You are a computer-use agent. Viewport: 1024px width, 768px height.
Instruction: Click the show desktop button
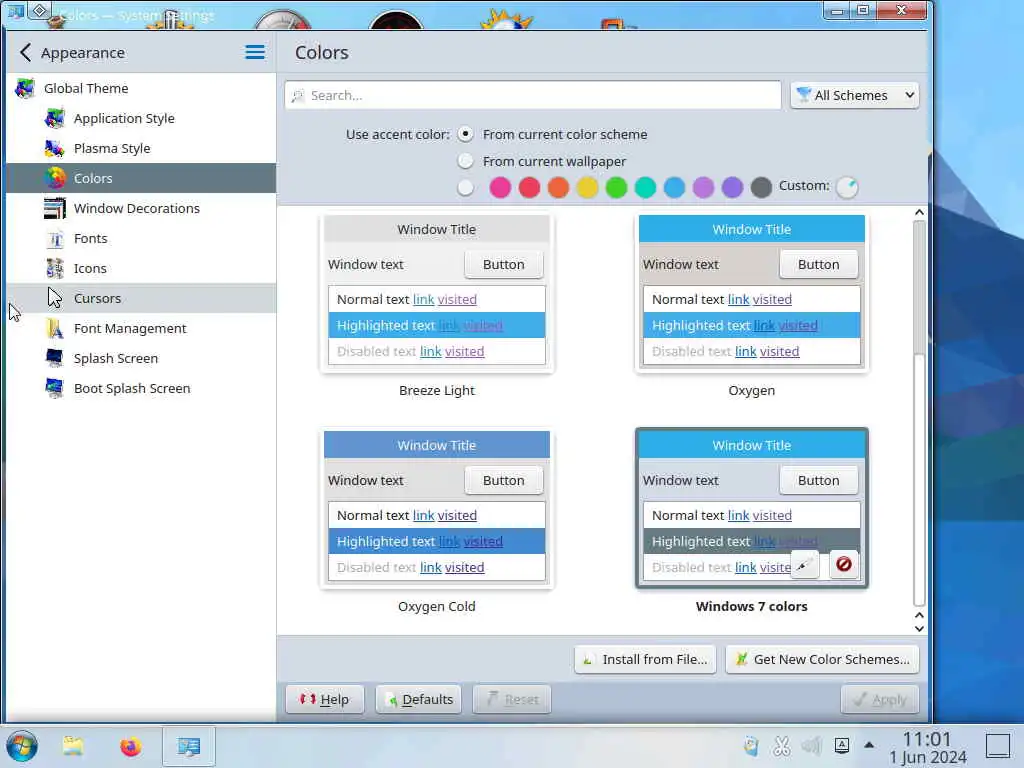pyautogui.click(x=998, y=746)
